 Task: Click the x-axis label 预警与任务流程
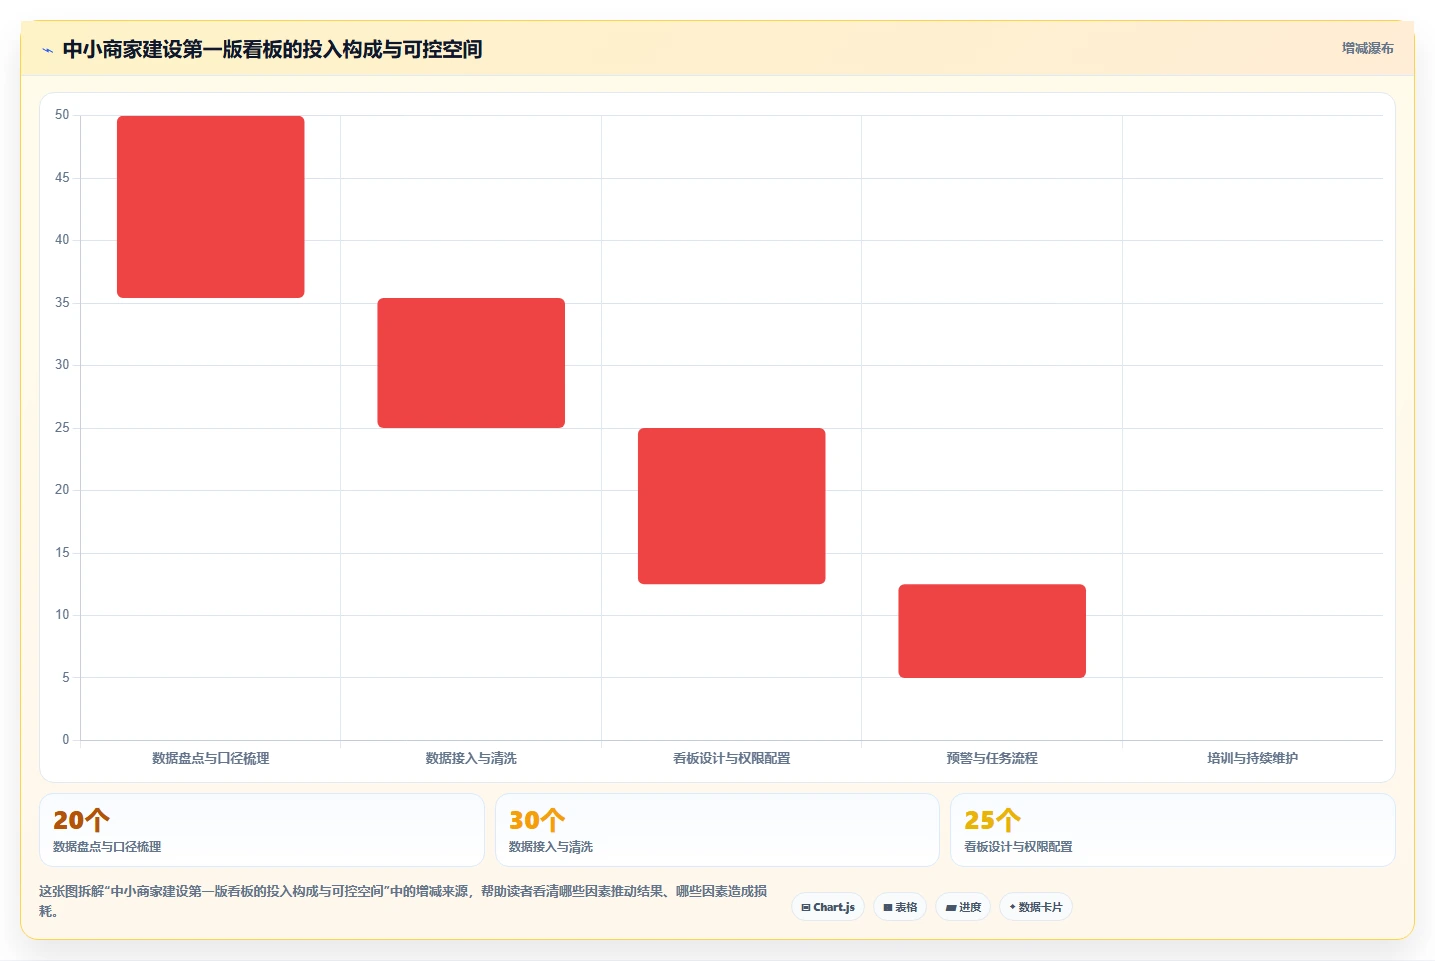[x=992, y=758]
